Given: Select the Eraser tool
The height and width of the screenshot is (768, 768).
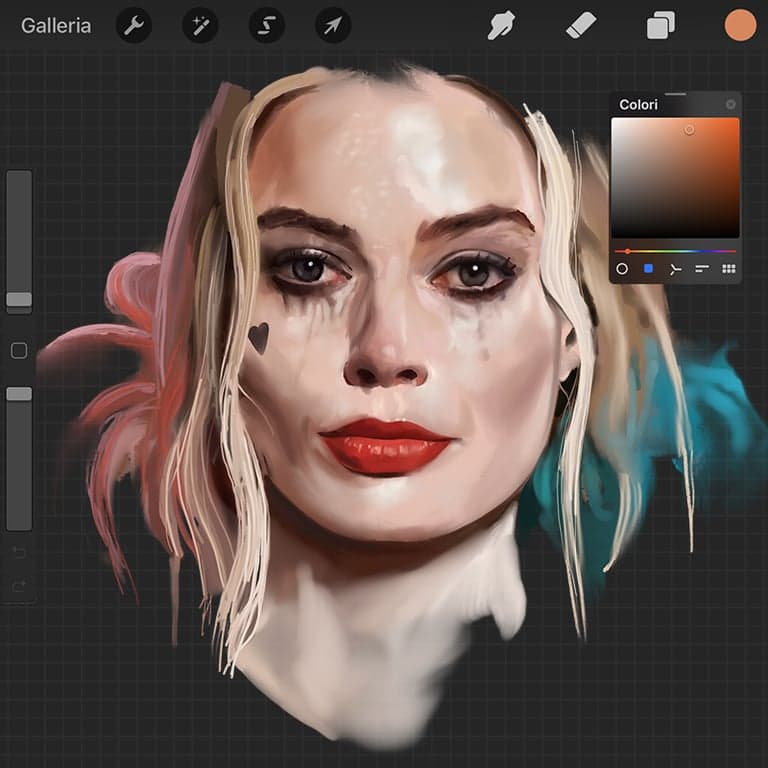Looking at the screenshot, I should 581,25.
